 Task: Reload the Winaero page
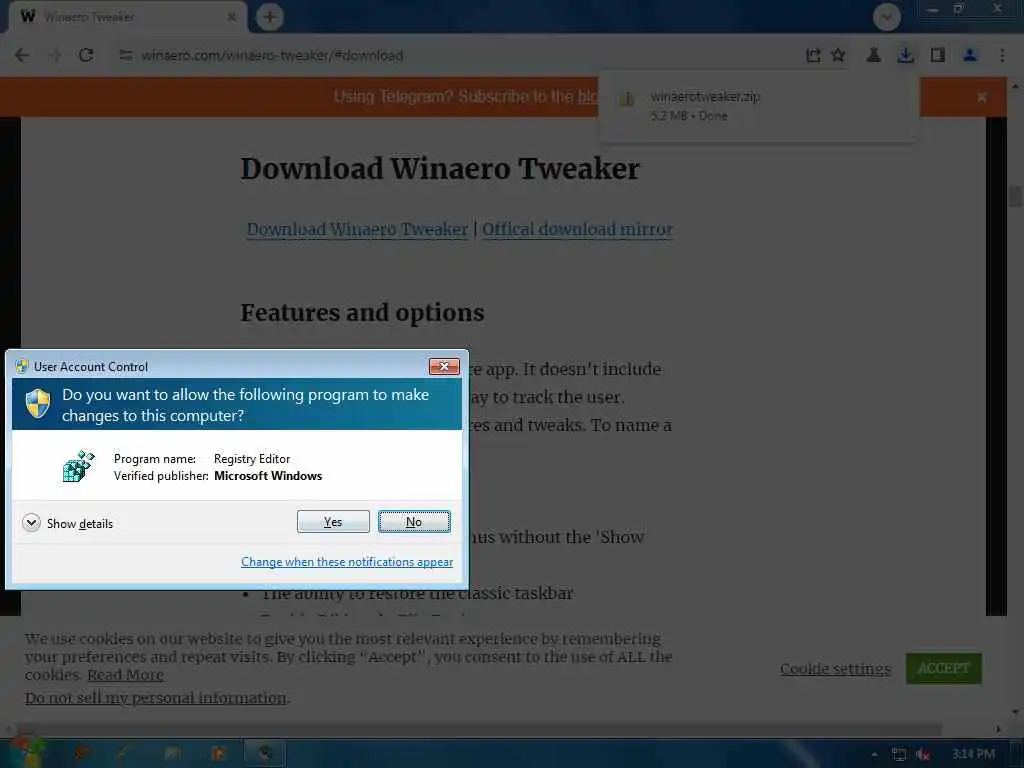pyautogui.click(x=86, y=56)
